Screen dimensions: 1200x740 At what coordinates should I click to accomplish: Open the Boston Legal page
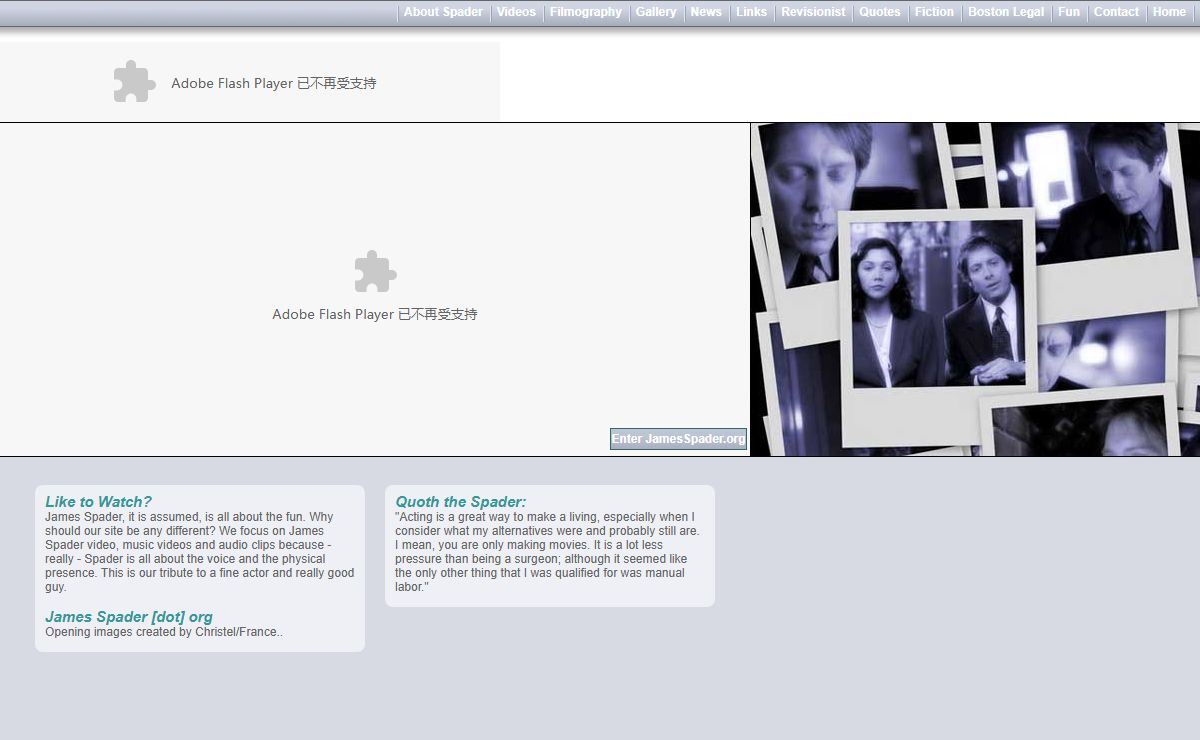pyautogui.click(x=1006, y=12)
